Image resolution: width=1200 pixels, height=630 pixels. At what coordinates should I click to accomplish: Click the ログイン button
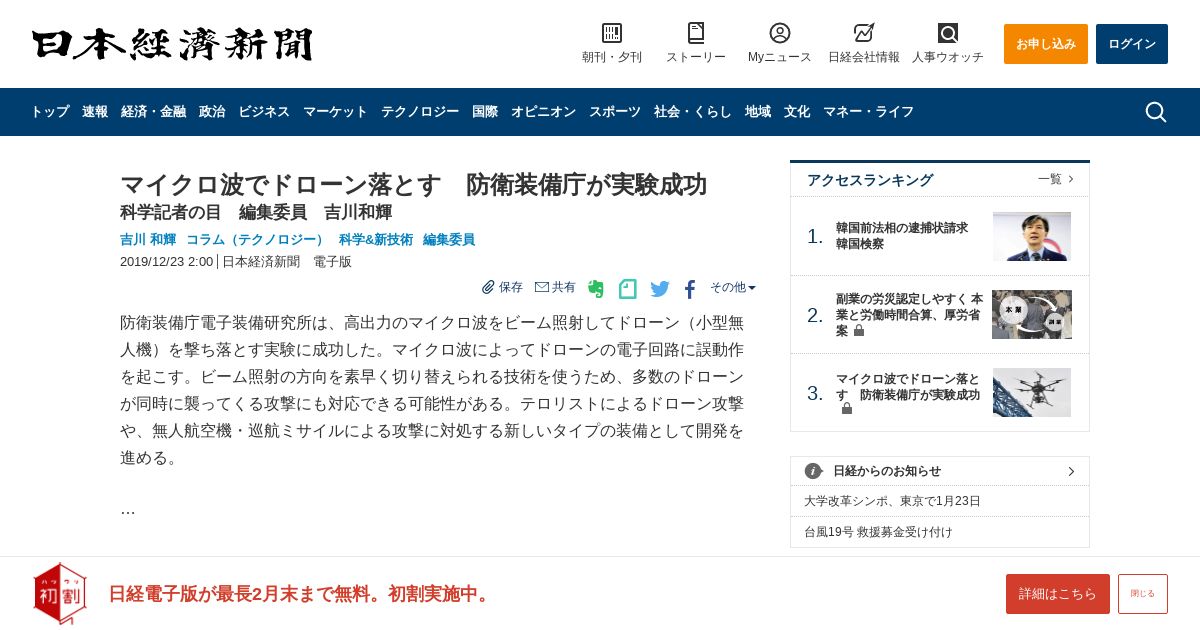tap(1132, 44)
